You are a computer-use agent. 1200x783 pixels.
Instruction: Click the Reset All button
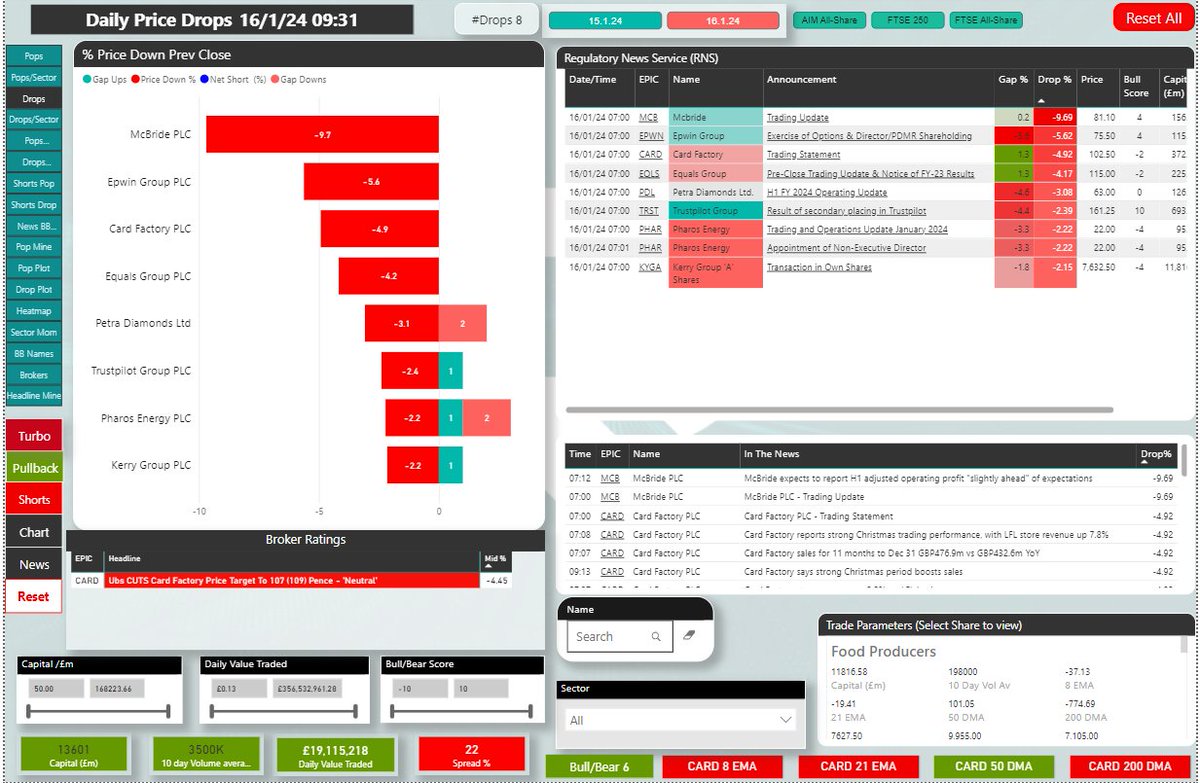click(x=1153, y=18)
